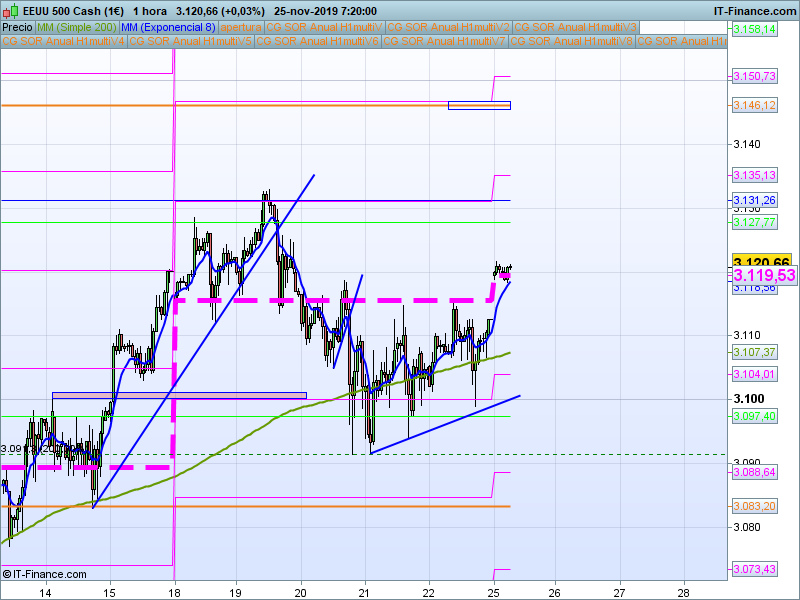This screenshot has width=800, height=600.
Task: Select the CG SOR Anual H1multiV6 label
Action: [317, 41]
